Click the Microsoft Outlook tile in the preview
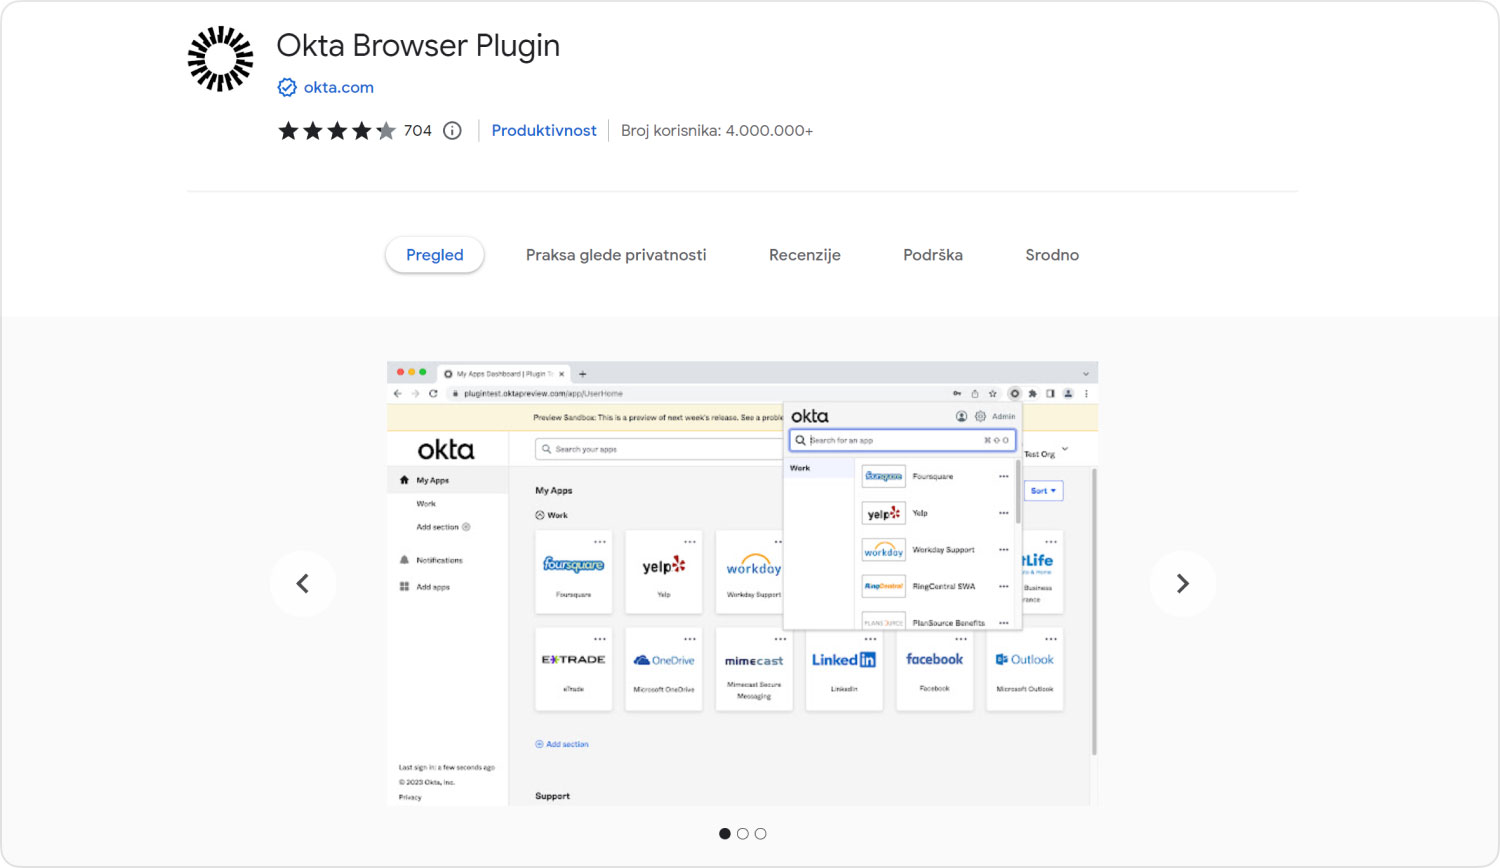1500x868 pixels. [1025, 669]
